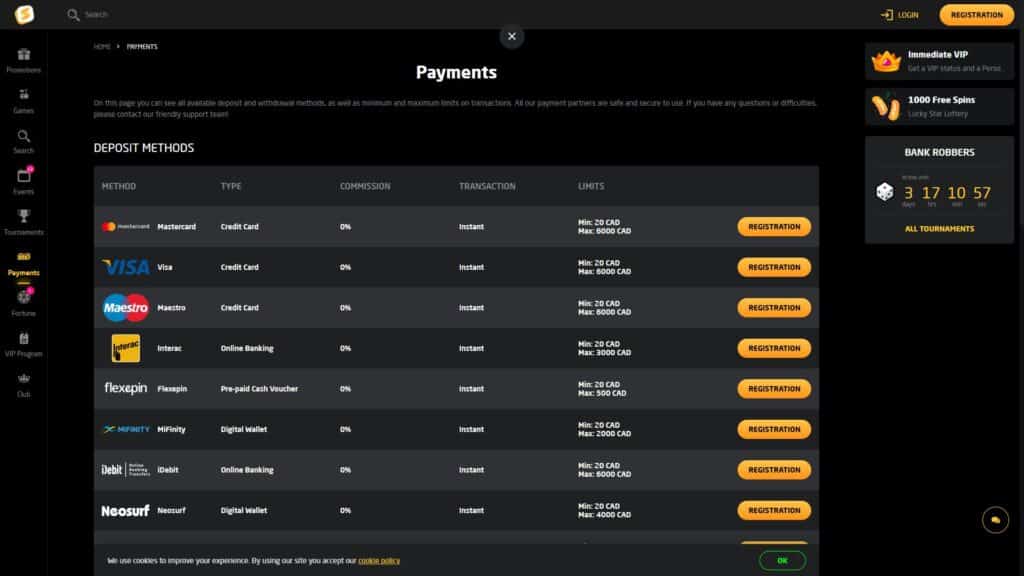Click the Immediate VIP crown icon
Image resolution: width=1024 pixels, height=576 pixels.
pos(886,61)
